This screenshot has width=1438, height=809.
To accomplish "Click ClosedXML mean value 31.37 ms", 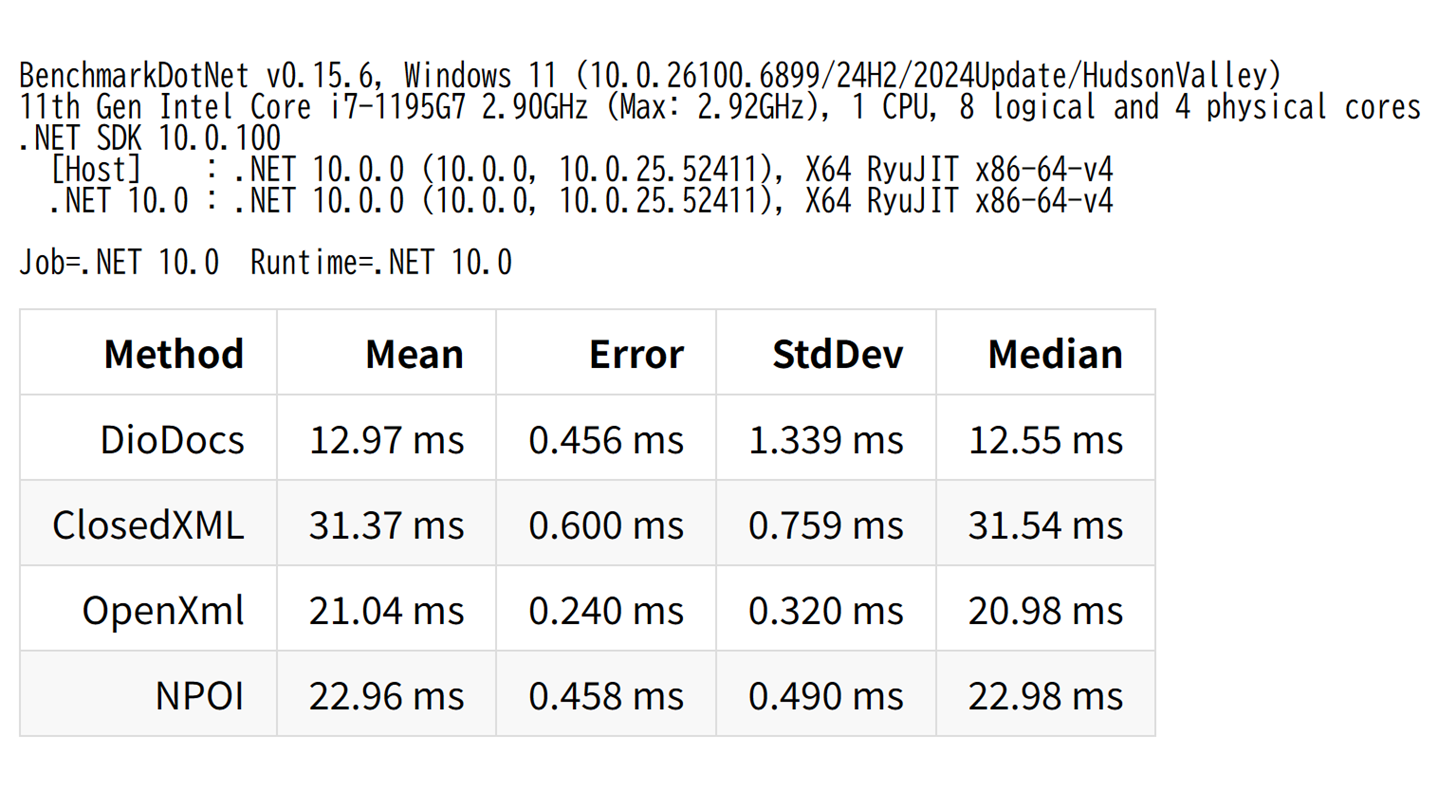I will pos(386,525).
